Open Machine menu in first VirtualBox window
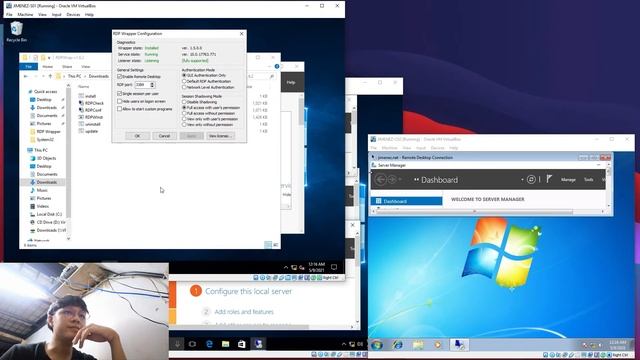The height and width of the screenshot is (360, 640). click(25, 14)
